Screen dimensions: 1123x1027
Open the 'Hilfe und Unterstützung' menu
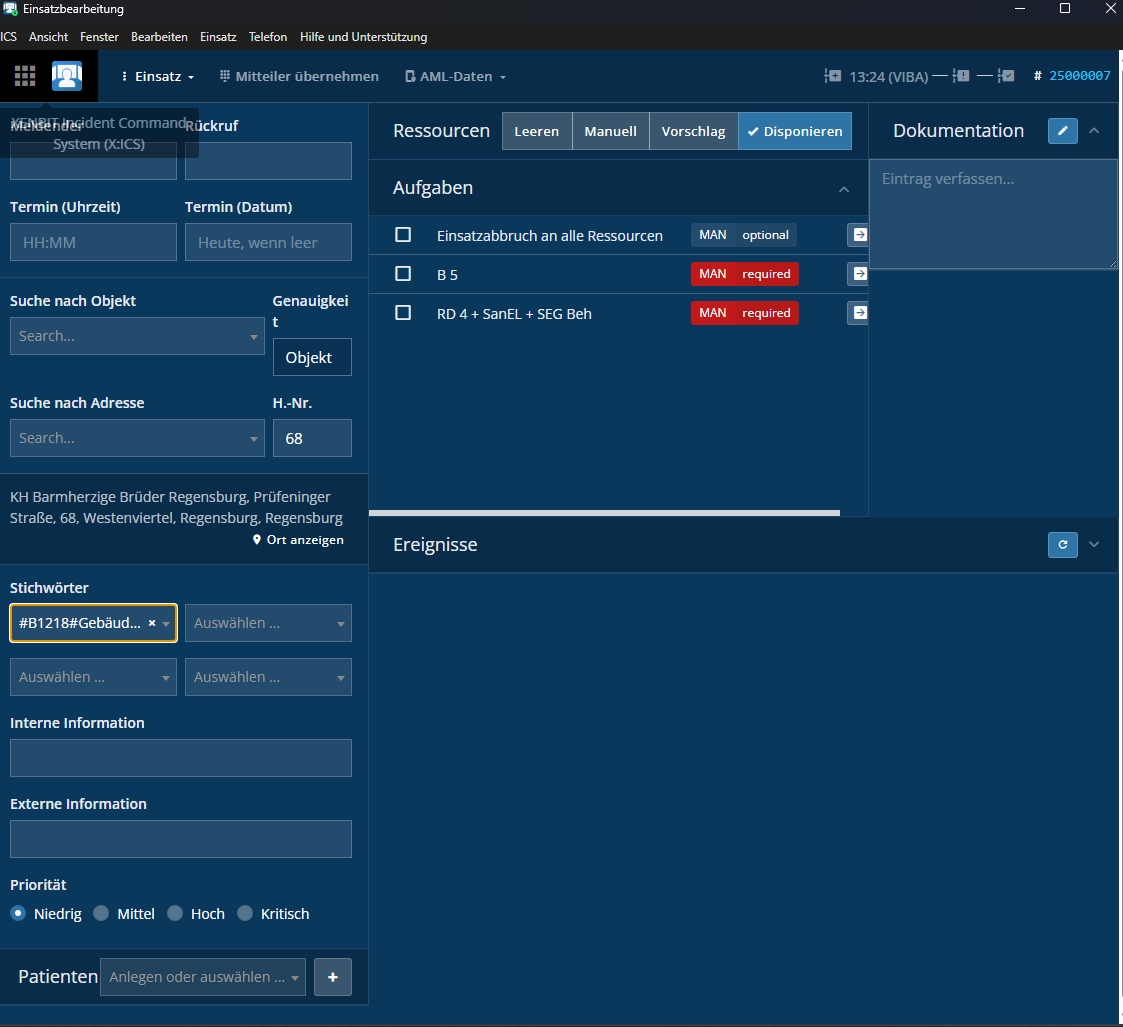[x=363, y=37]
